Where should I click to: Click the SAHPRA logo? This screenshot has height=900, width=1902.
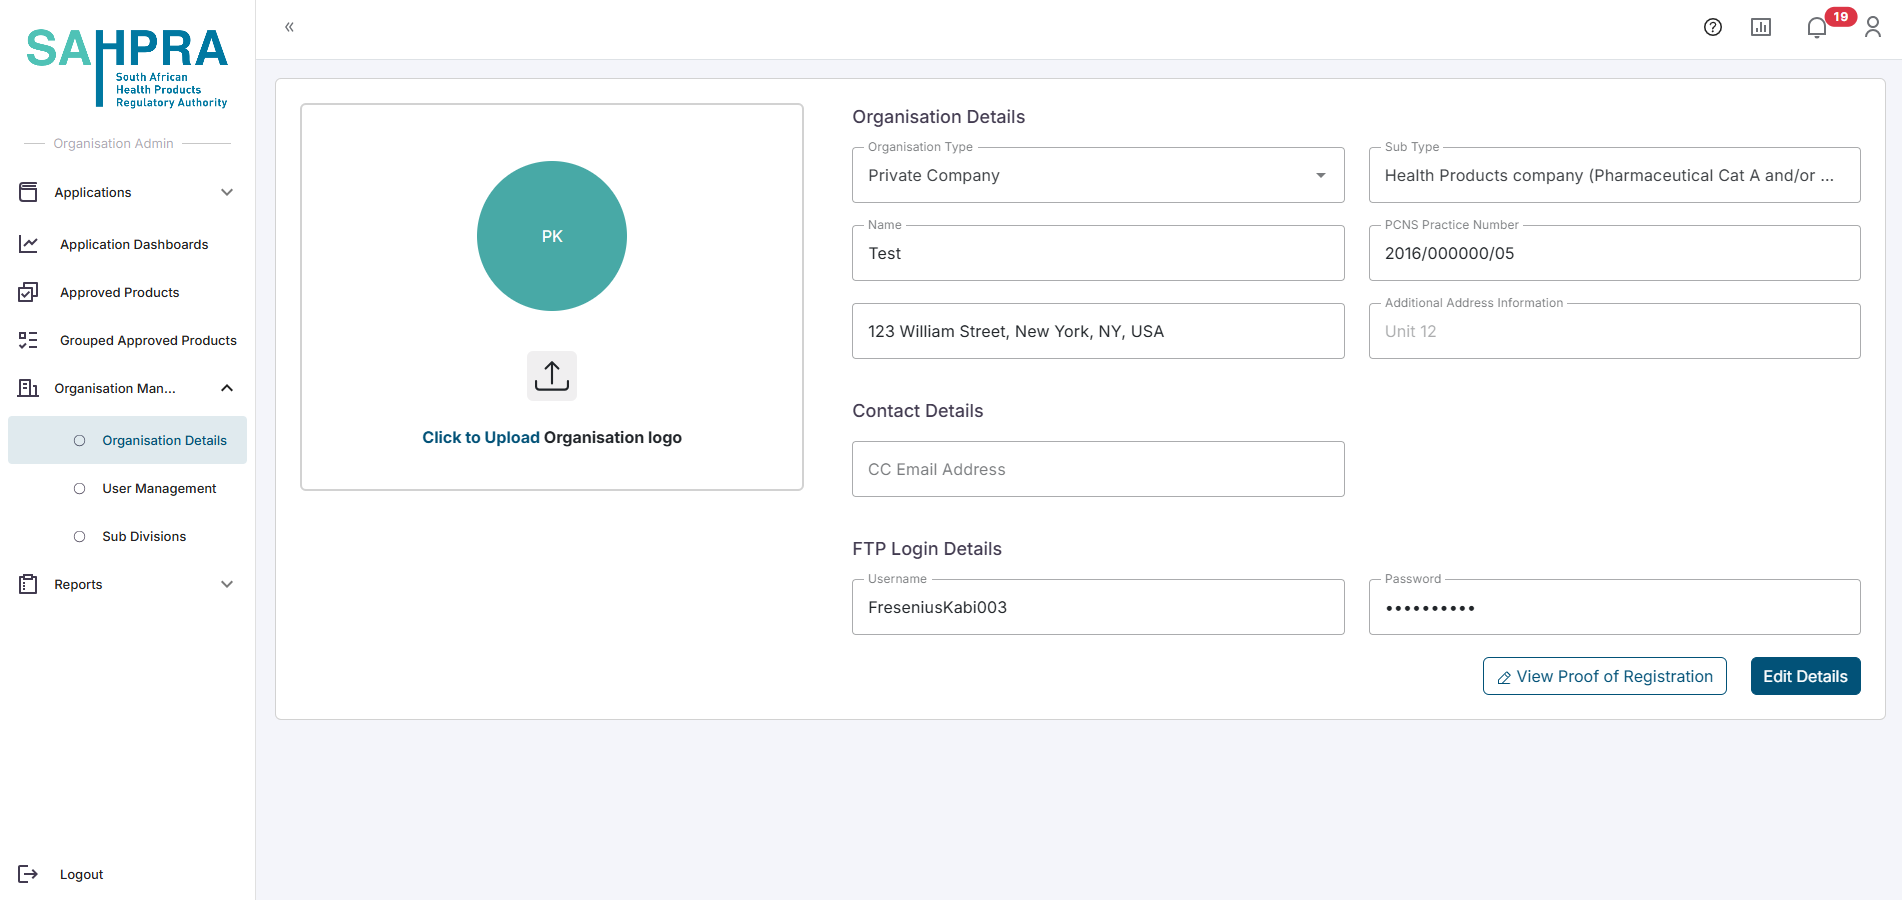pyautogui.click(x=127, y=67)
